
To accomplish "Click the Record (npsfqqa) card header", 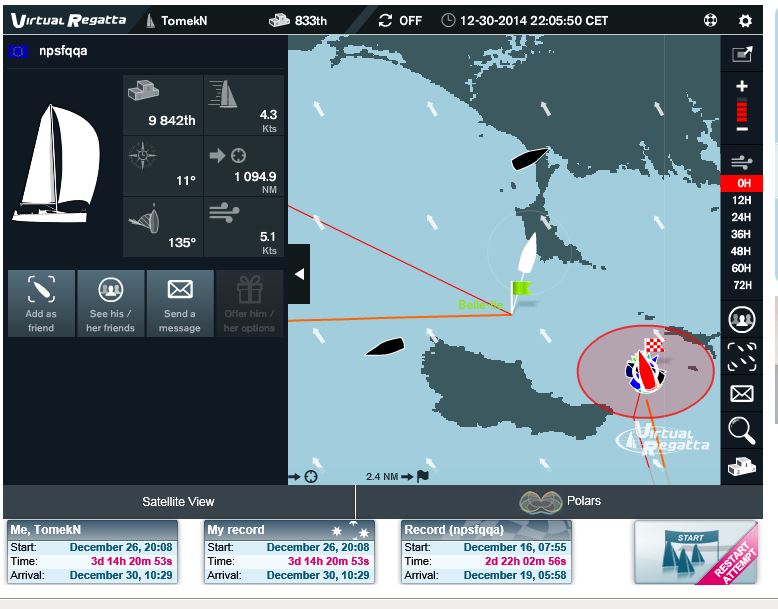I will (x=486, y=530).
